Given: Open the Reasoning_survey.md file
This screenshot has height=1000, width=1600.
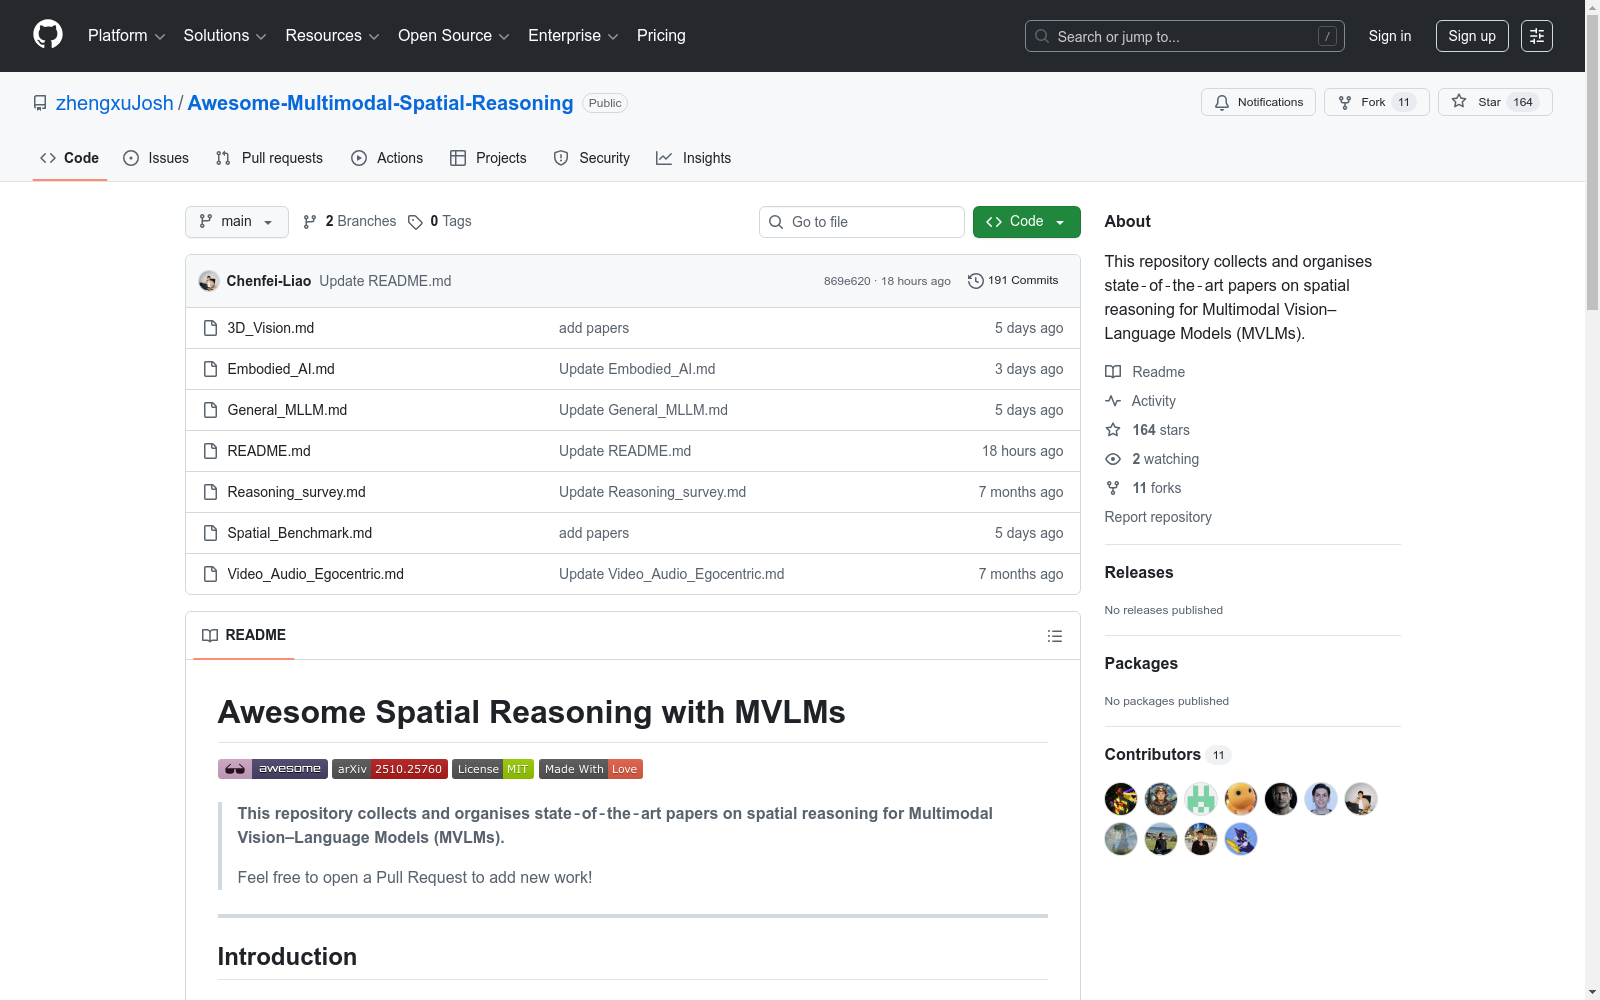Looking at the screenshot, I should click(297, 492).
